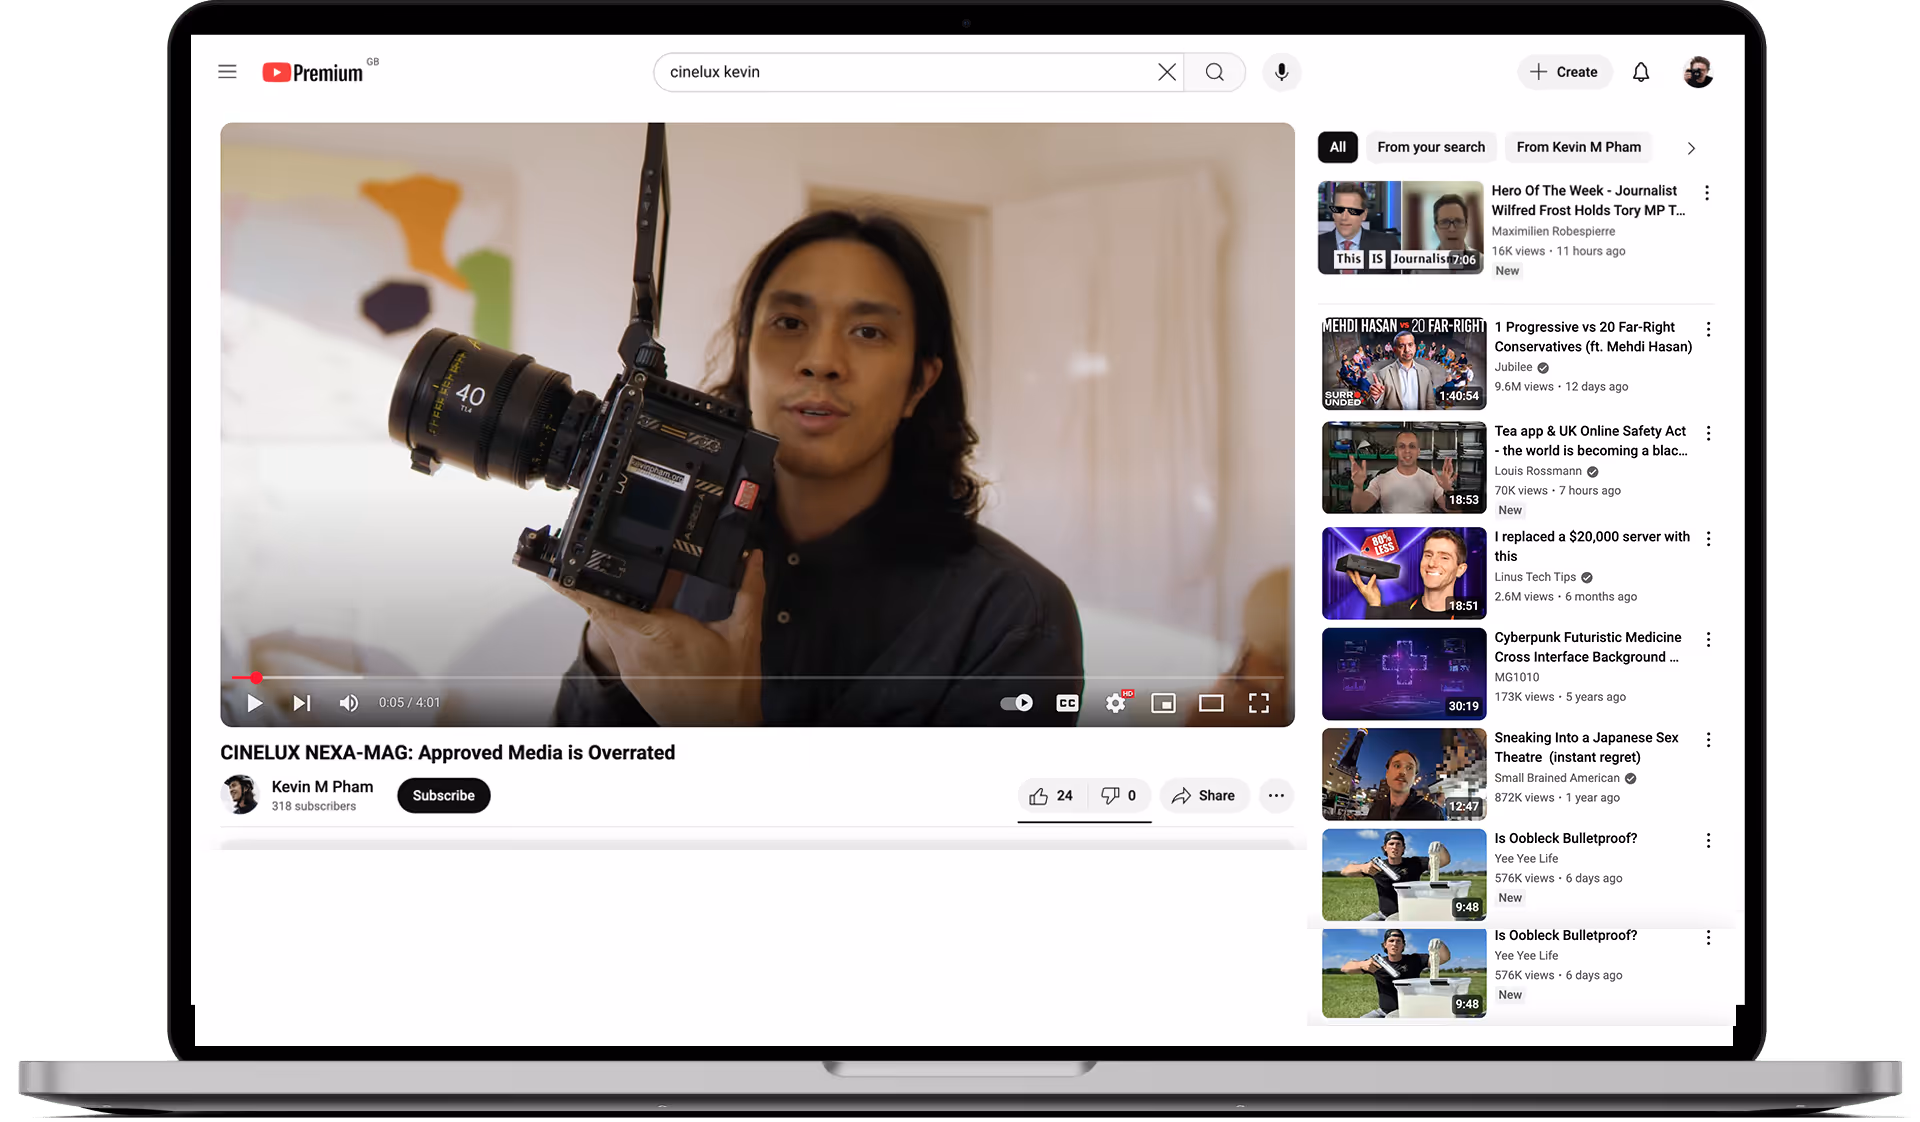1920x1122 pixels.
Task: Click the search magnifier button
Action: (1214, 72)
